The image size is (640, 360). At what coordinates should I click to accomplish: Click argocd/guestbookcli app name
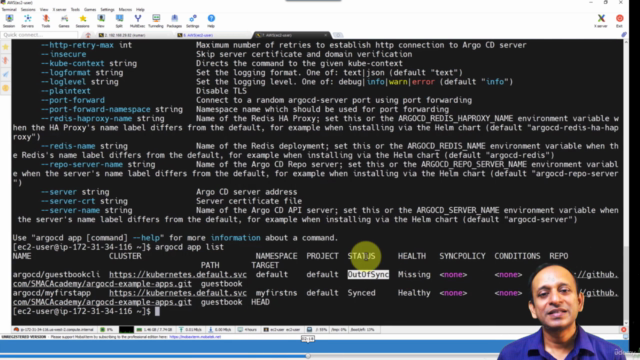(56, 274)
